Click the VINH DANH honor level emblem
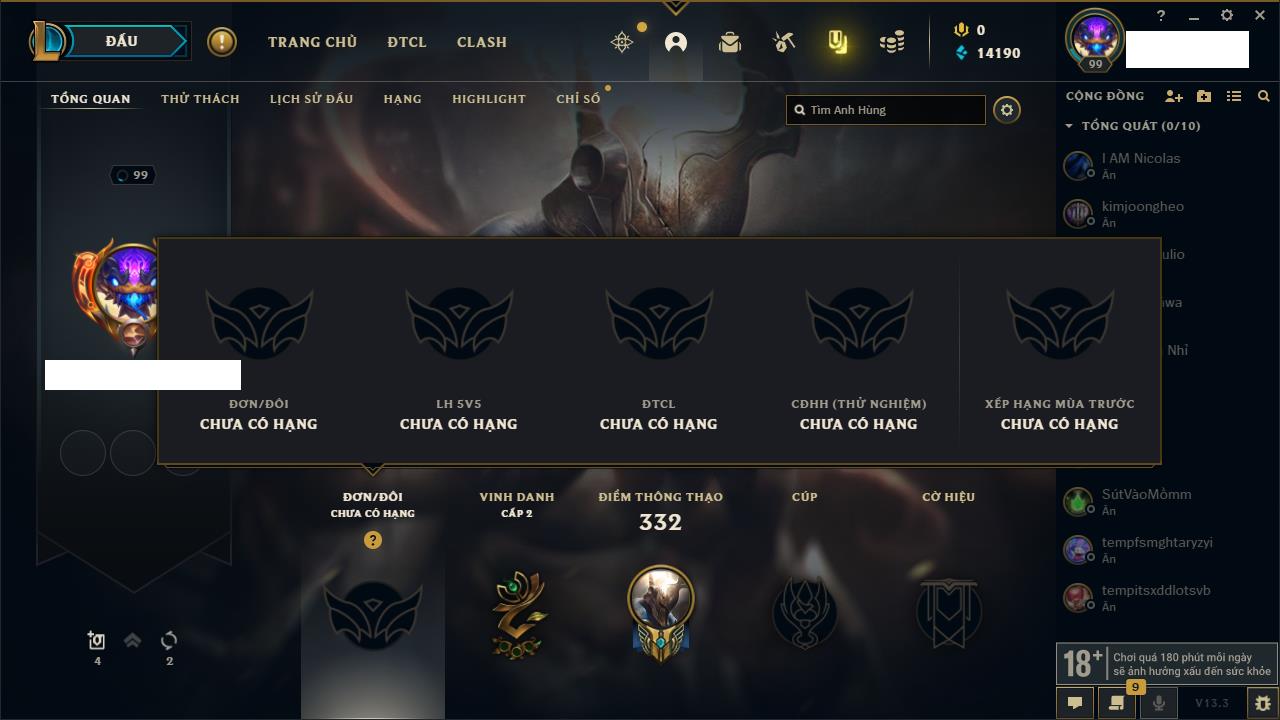 coord(518,614)
